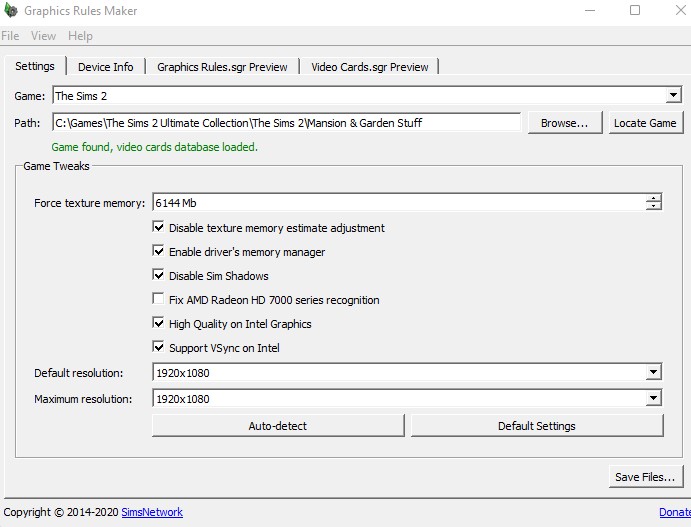The height and width of the screenshot is (527, 691).
Task: Open the SimsNetwork link
Action: pos(152,512)
